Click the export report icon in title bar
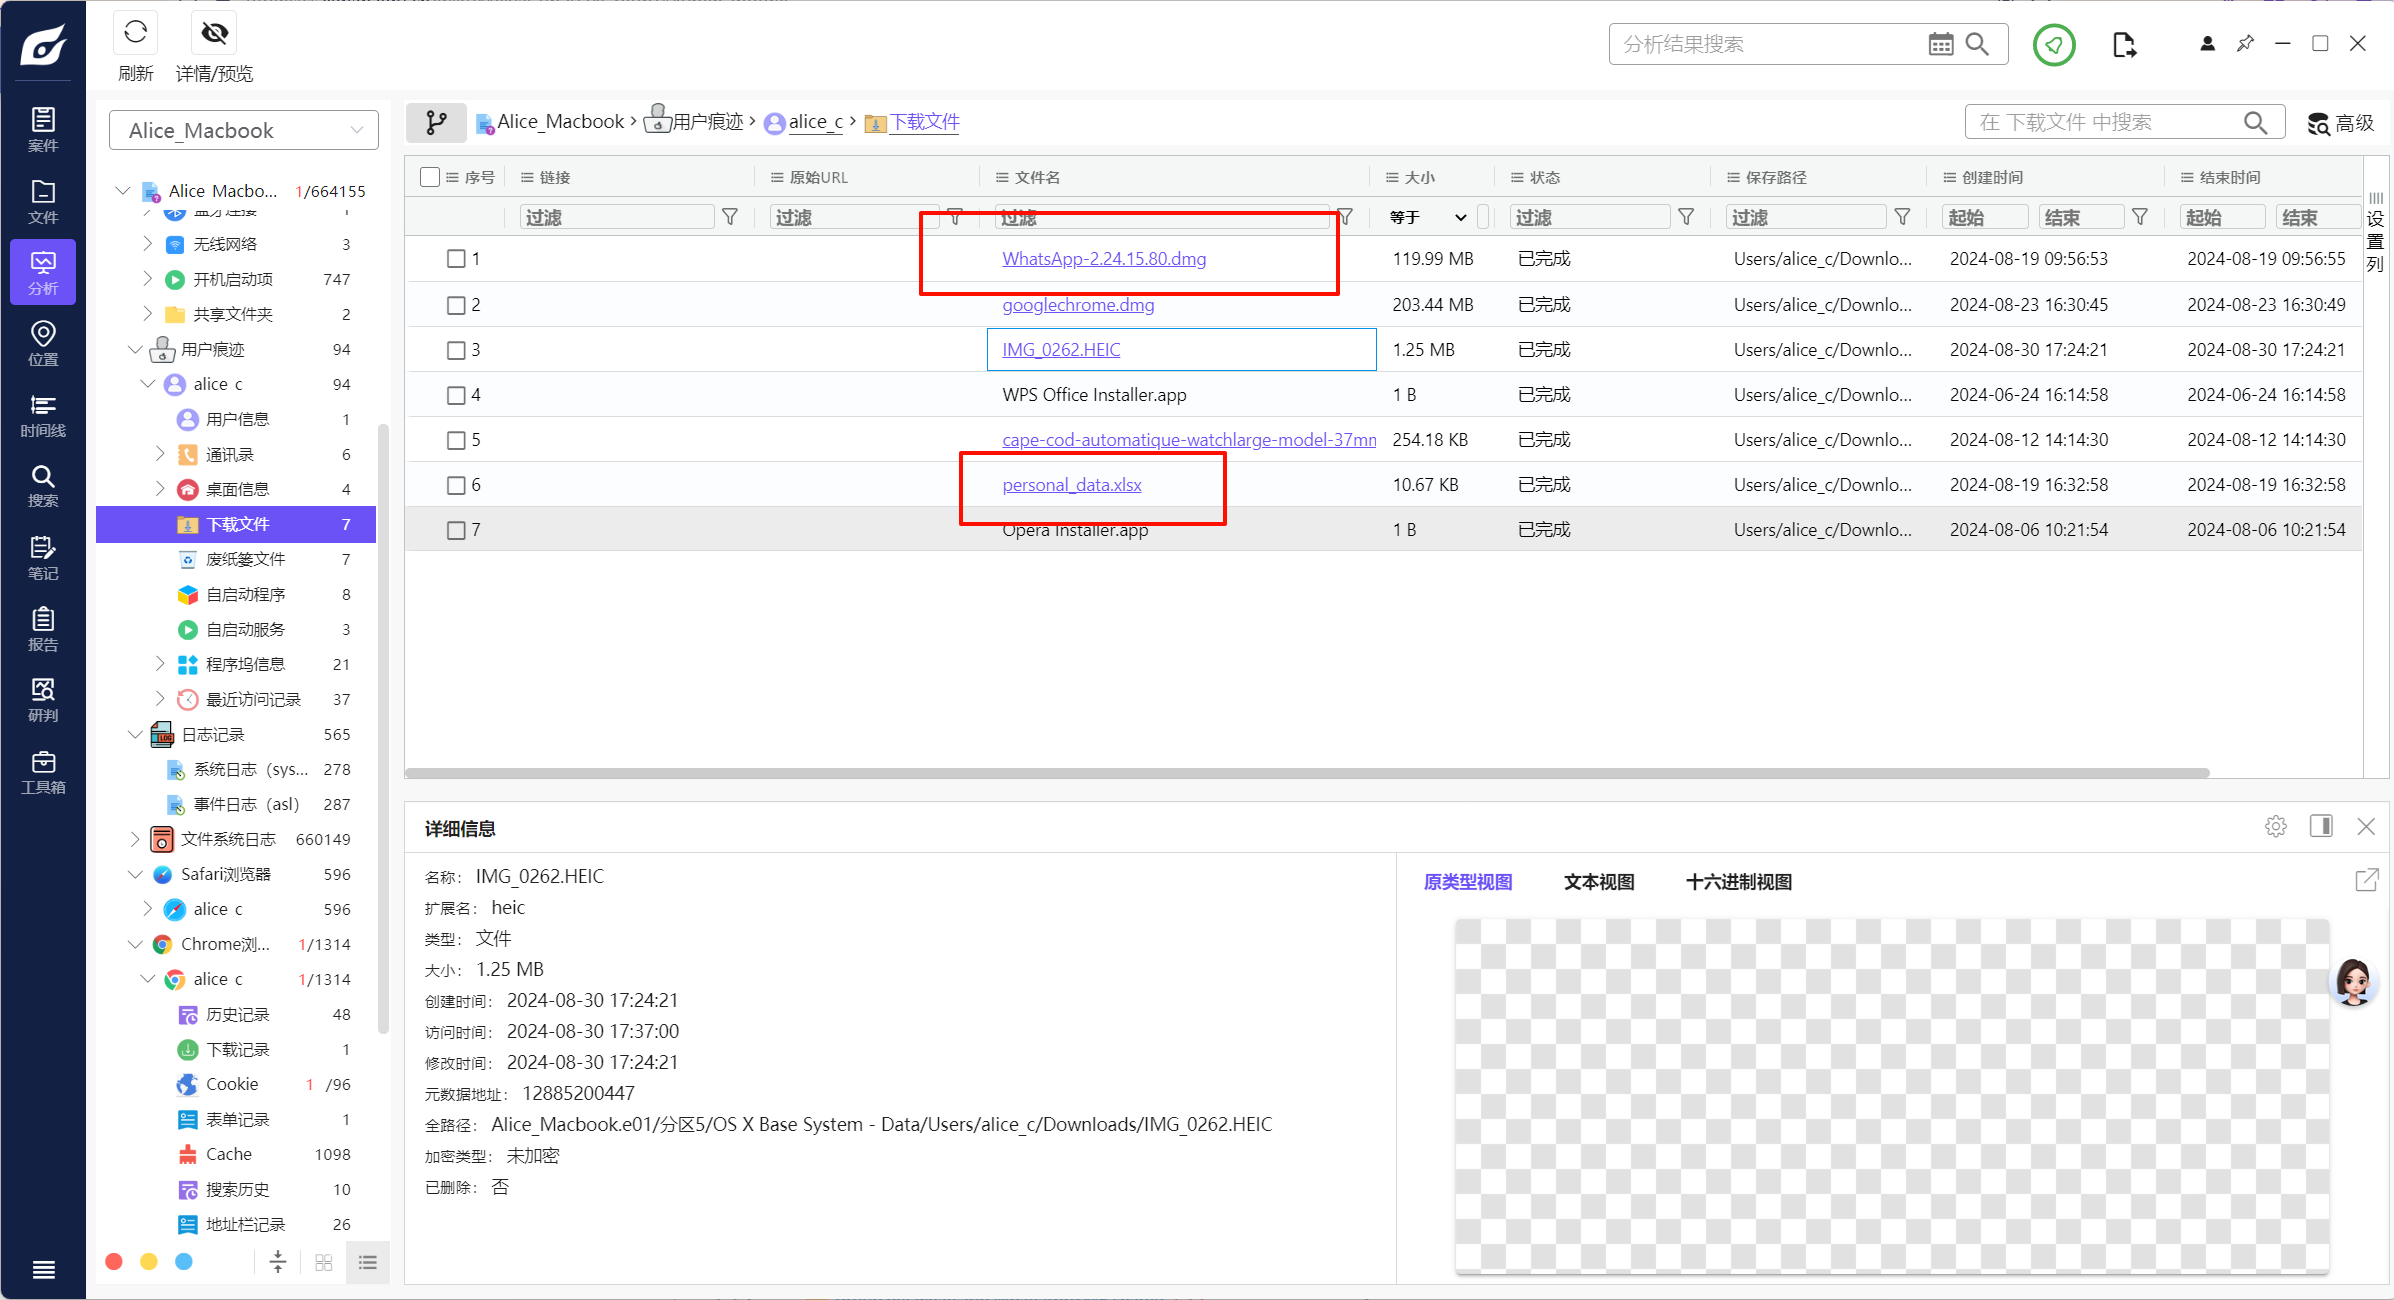The height and width of the screenshot is (1300, 2394). 2124,45
